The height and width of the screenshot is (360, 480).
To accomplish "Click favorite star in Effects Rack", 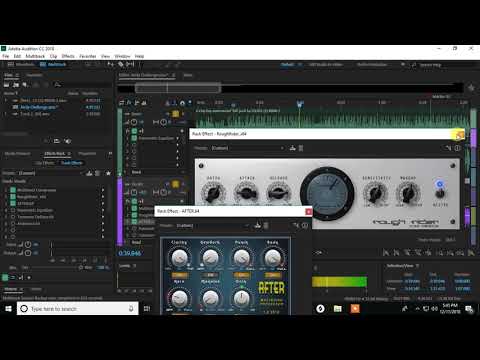I will pos(108,173).
